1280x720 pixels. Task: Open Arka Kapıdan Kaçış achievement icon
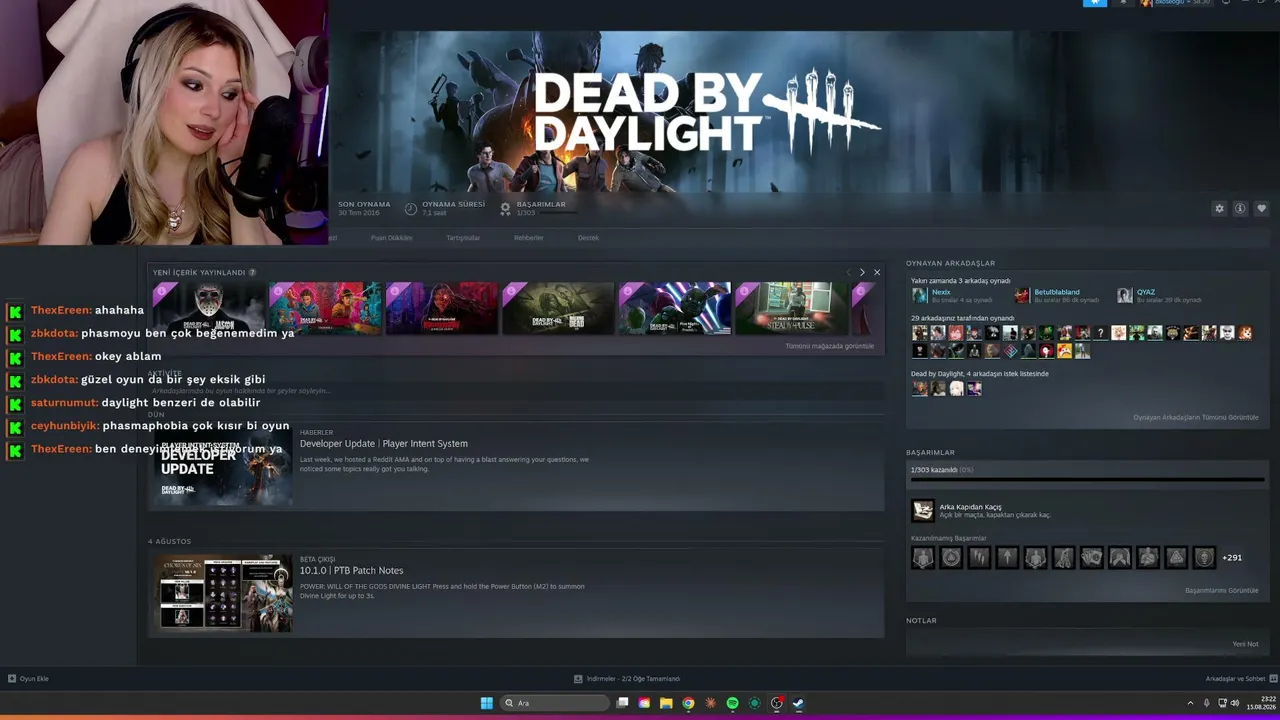pos(923,511)
